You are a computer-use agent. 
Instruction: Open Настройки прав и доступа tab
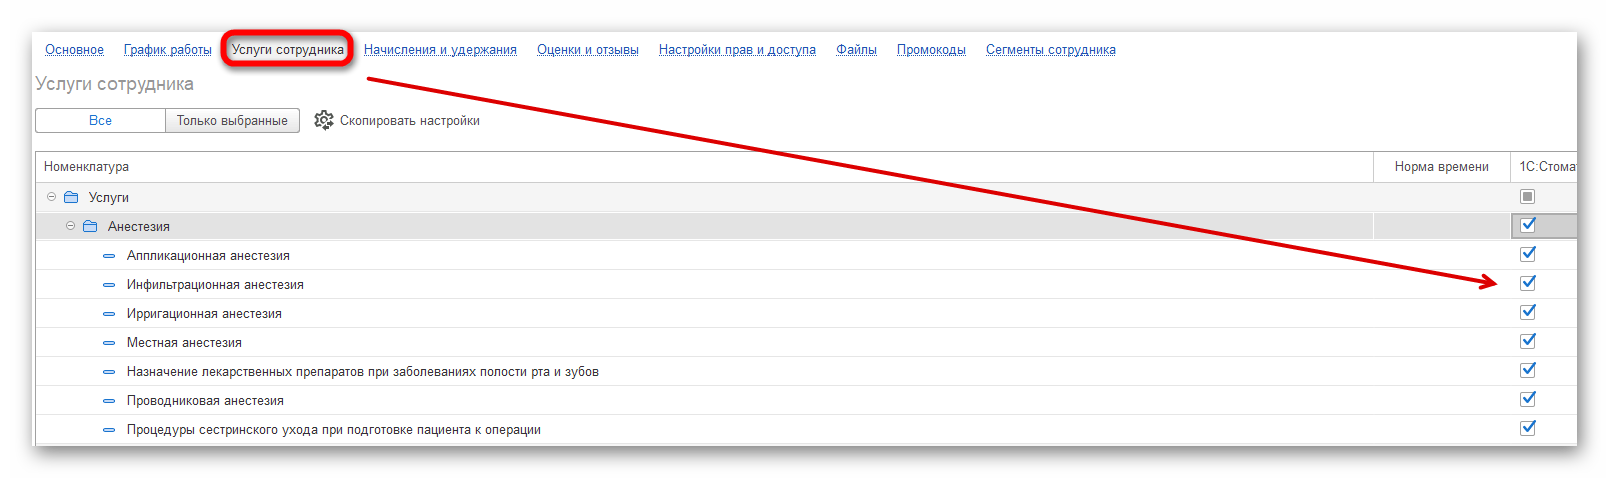pyautogui.click(x=737, y=50)
